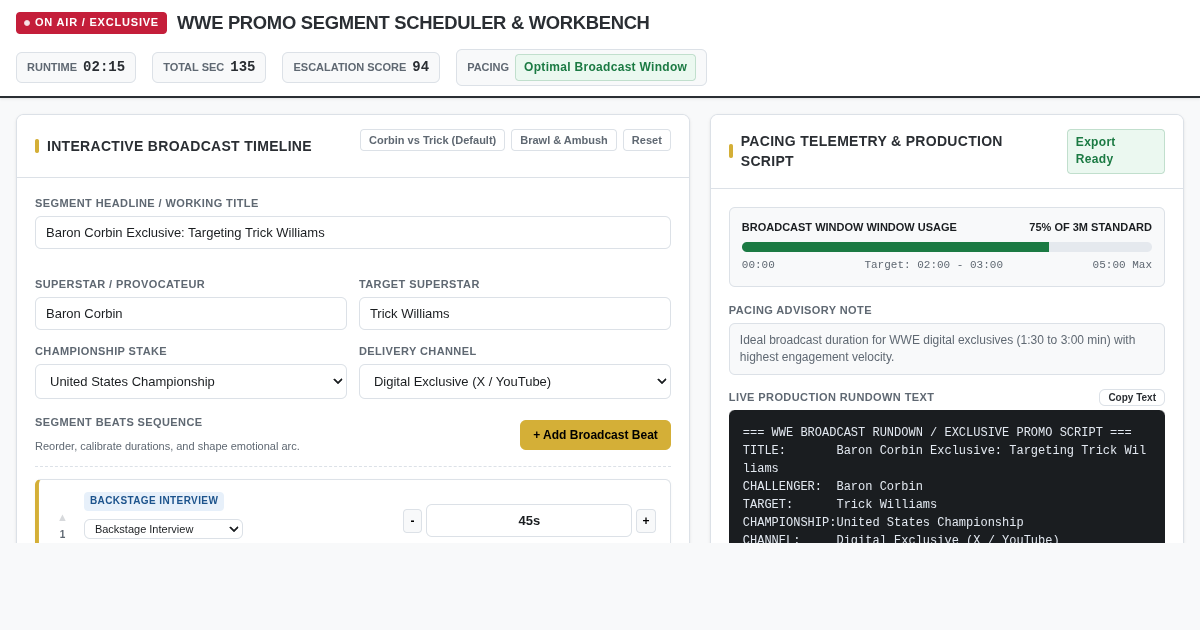Screen dimensions: 1200x630
Task: Open the Championship Stake dropdown
Action: point(191,381)
